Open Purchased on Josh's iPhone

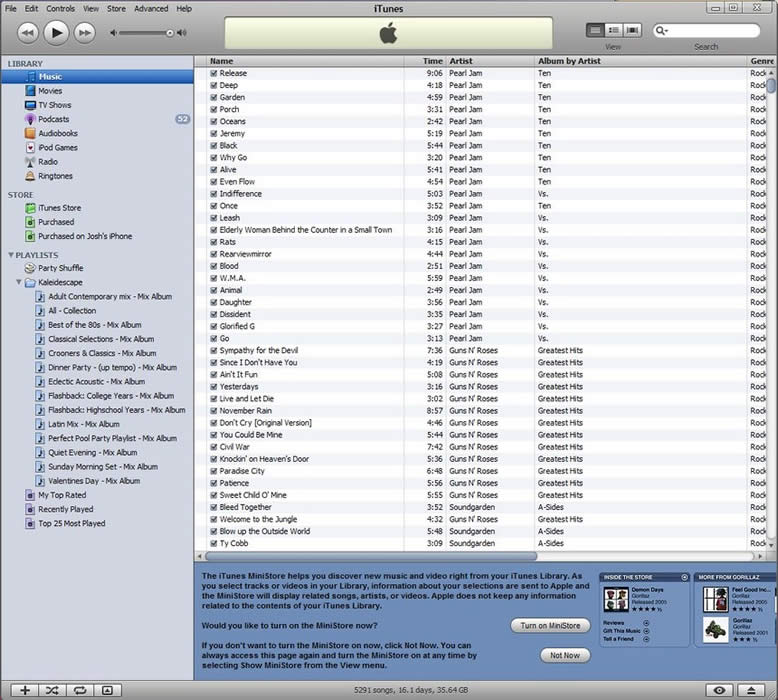[x=85, y=236]
